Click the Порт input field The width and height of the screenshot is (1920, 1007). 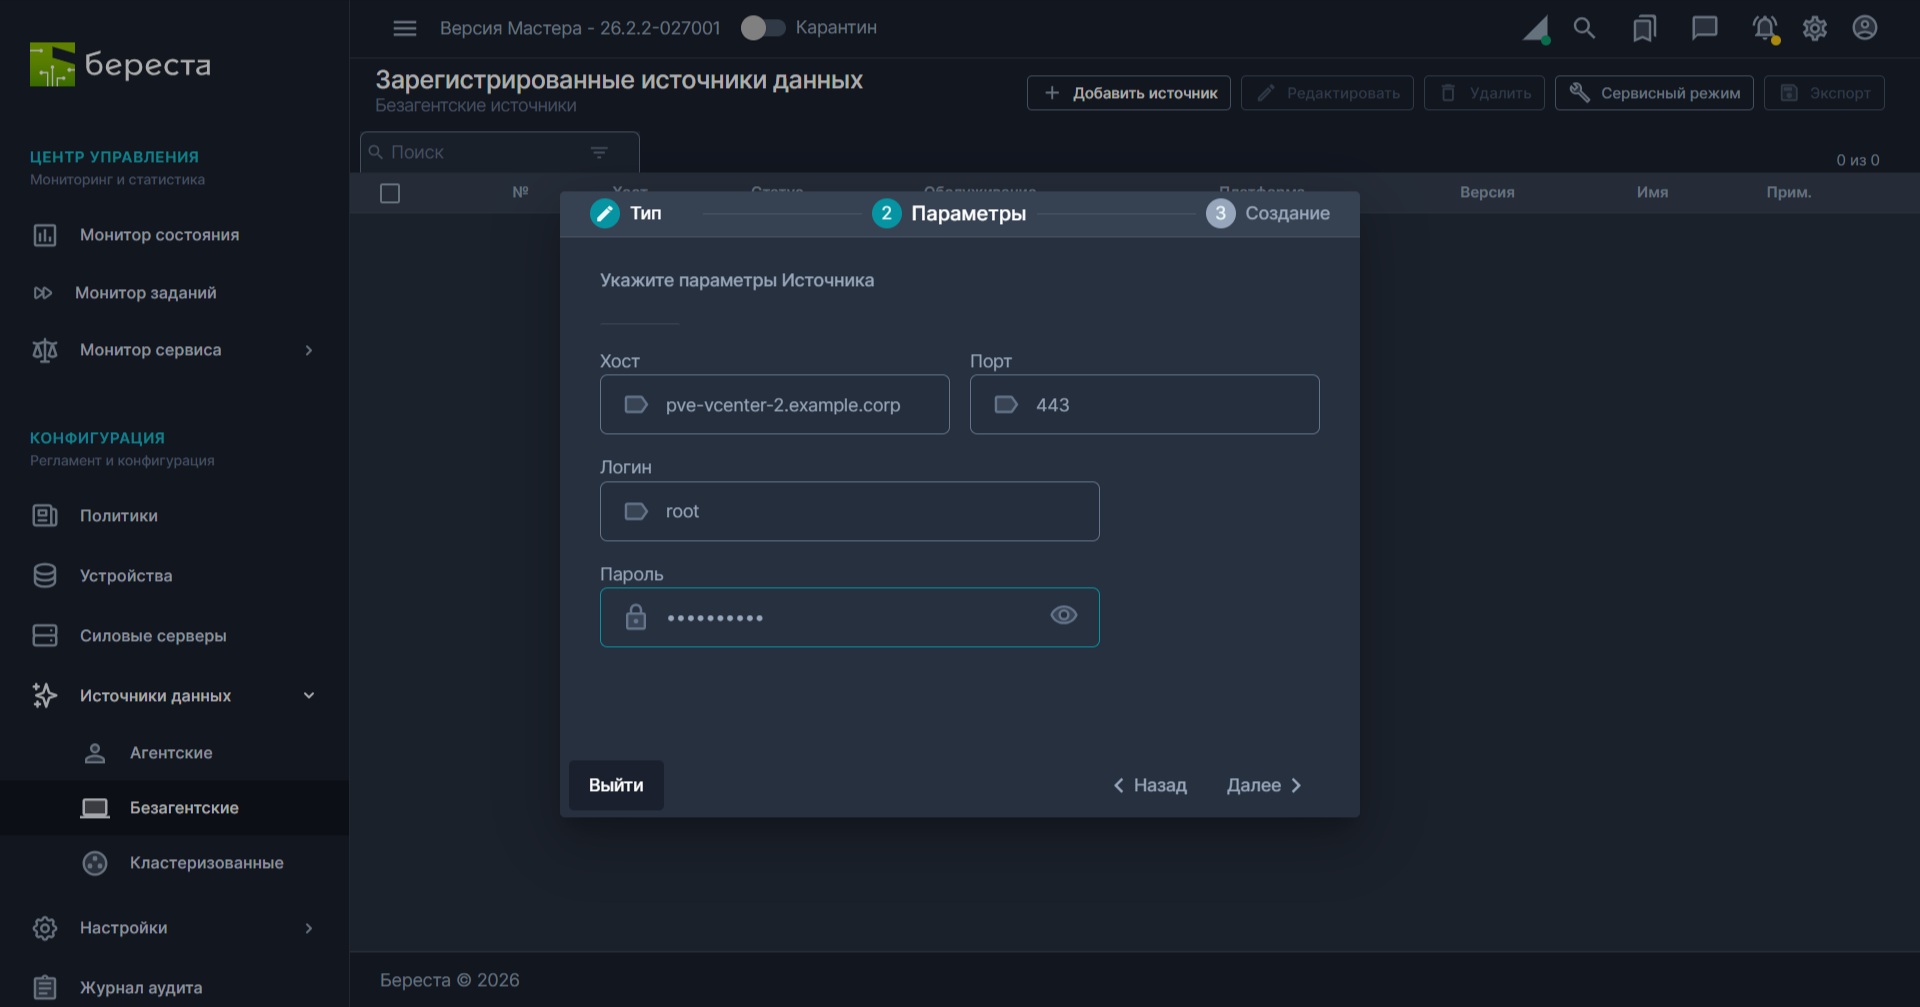tap(1145, 404)
